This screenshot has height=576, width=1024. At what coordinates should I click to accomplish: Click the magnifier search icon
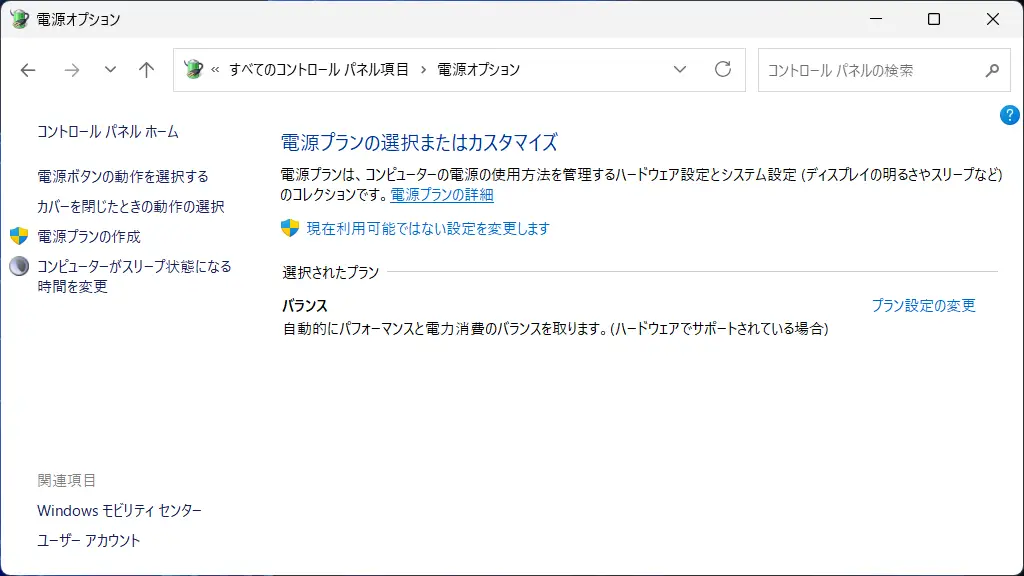(x=991, y=70)
